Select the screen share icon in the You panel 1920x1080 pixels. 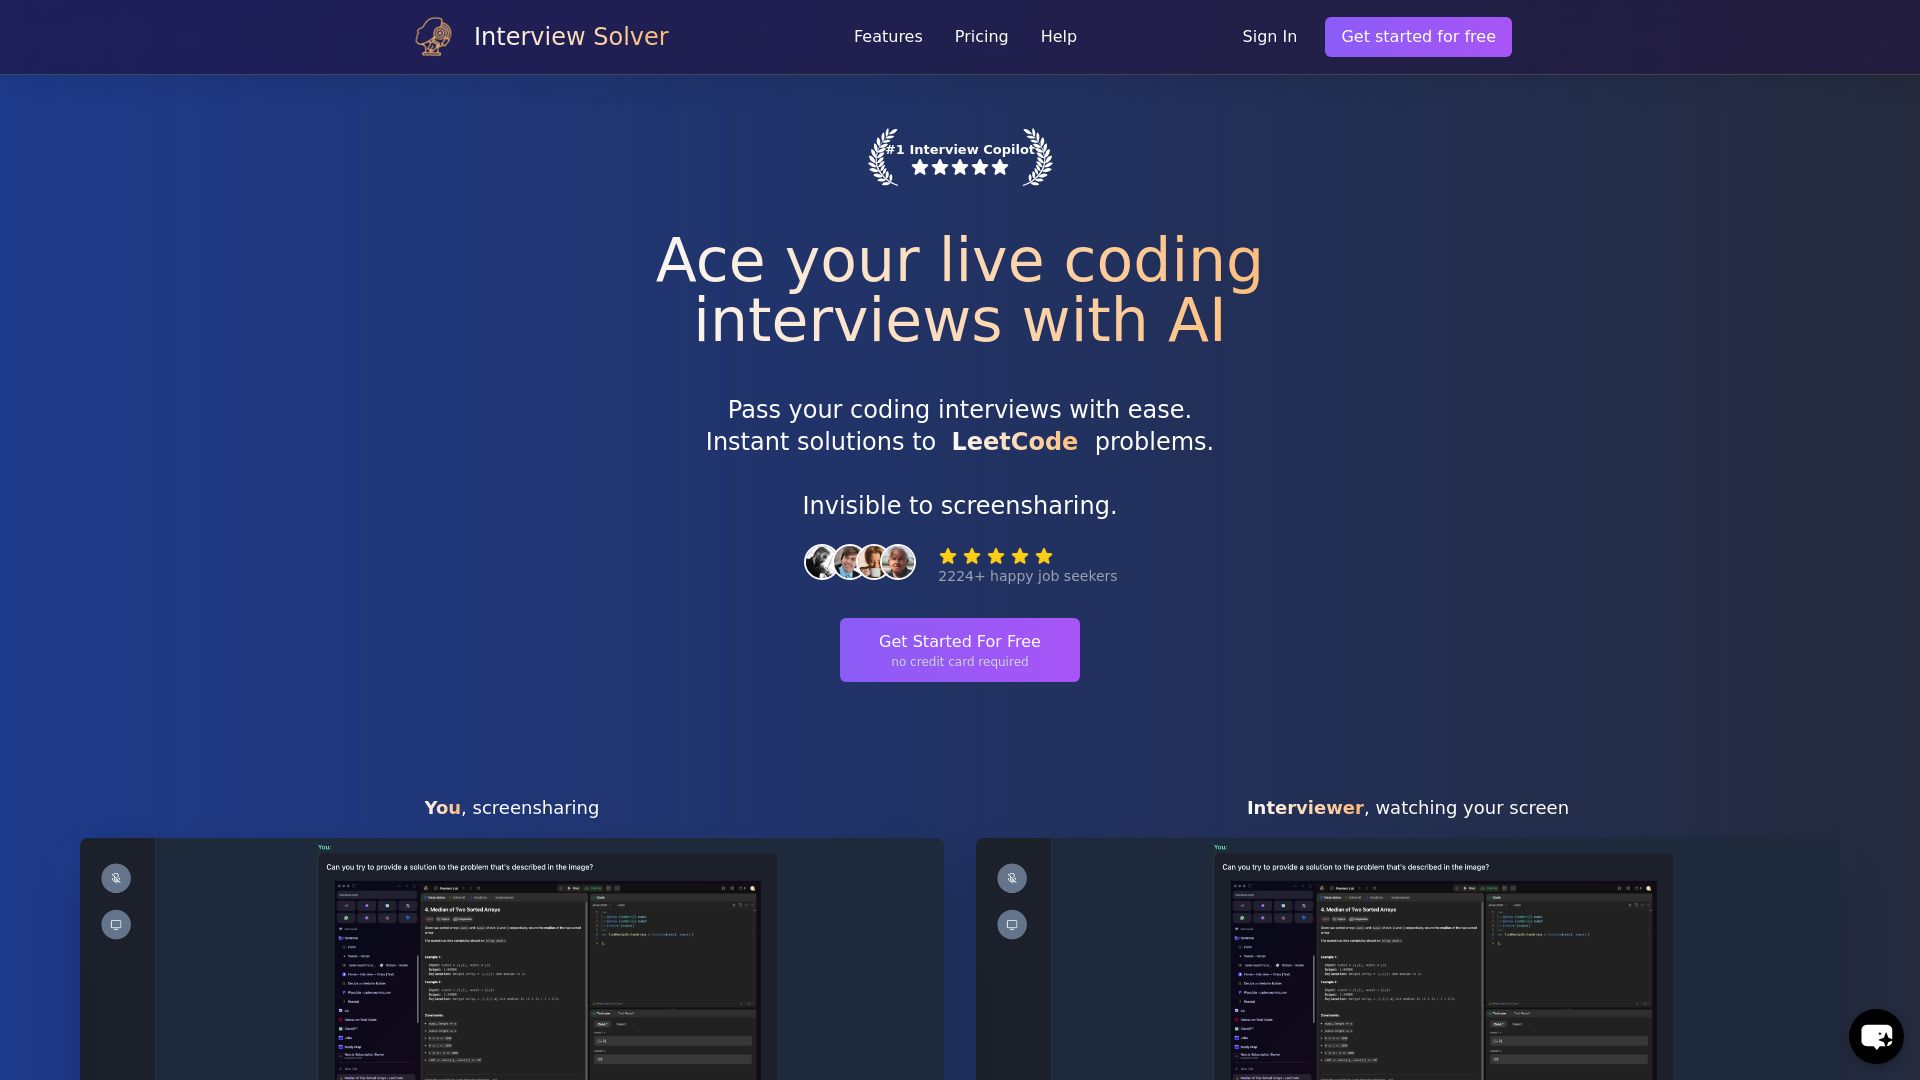click(x=116, y=924)
